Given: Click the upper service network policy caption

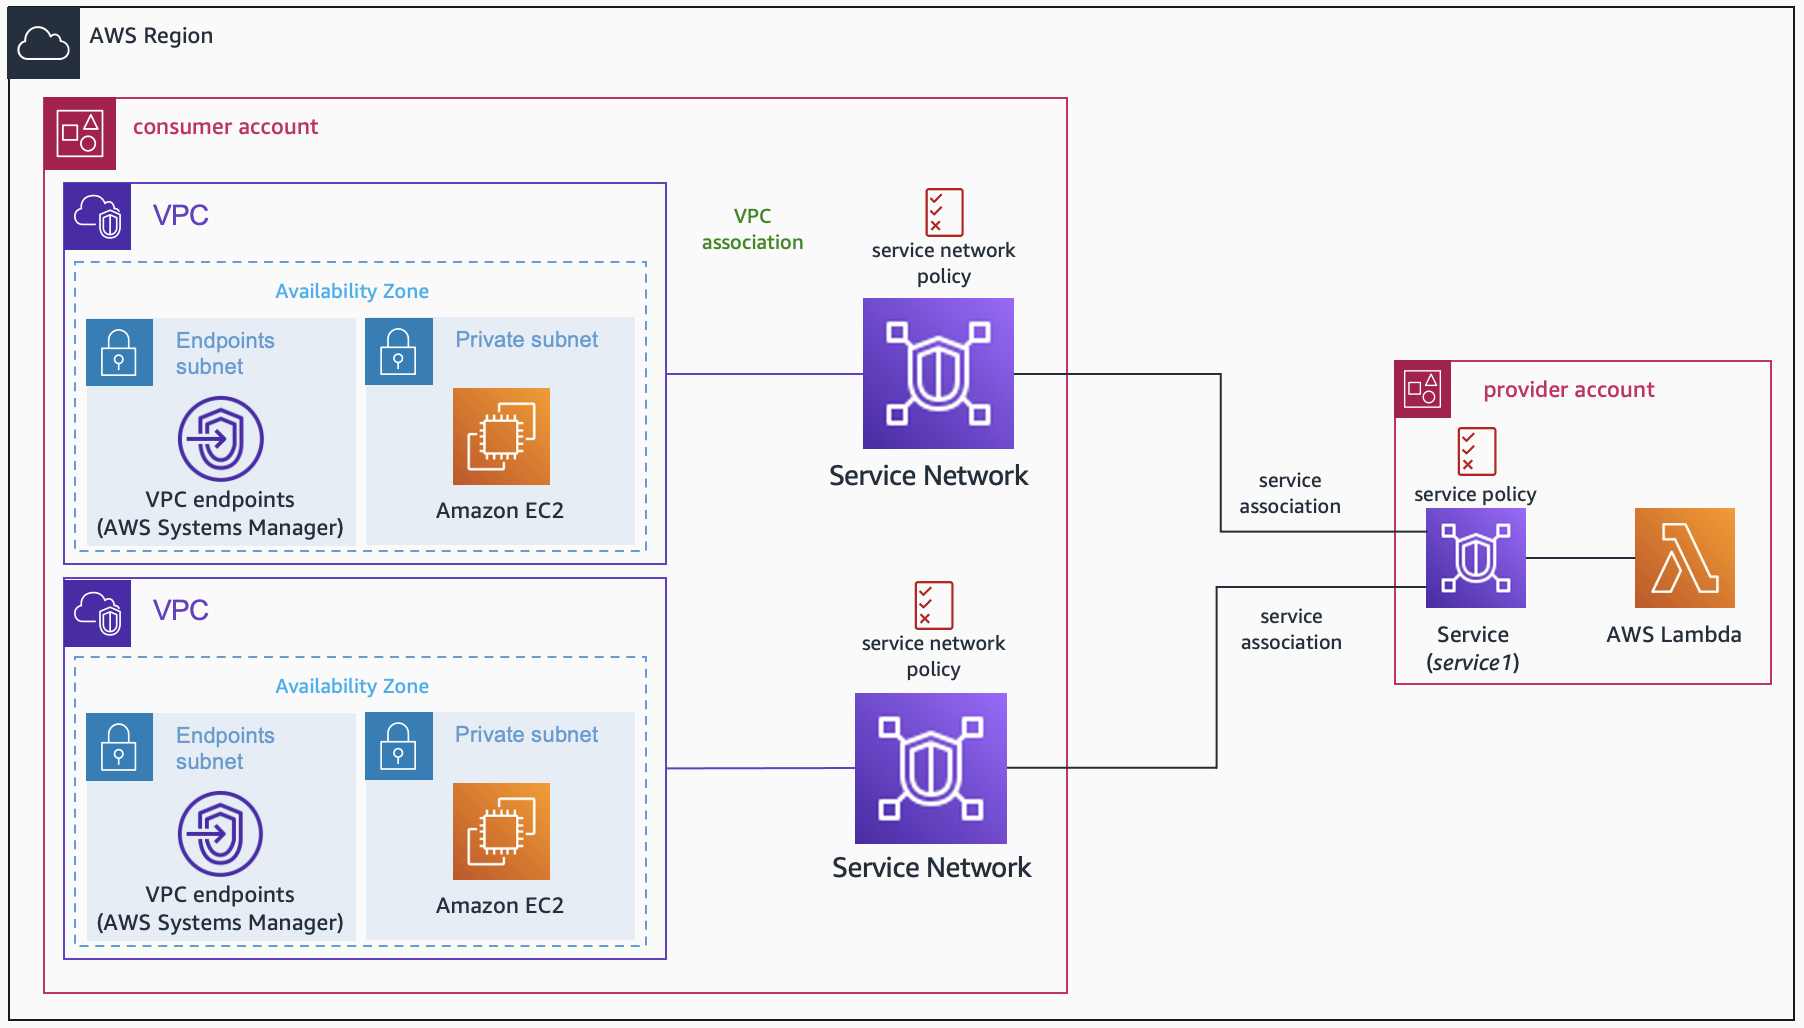Looking at the screenshot, I should (x=944, y=263).
